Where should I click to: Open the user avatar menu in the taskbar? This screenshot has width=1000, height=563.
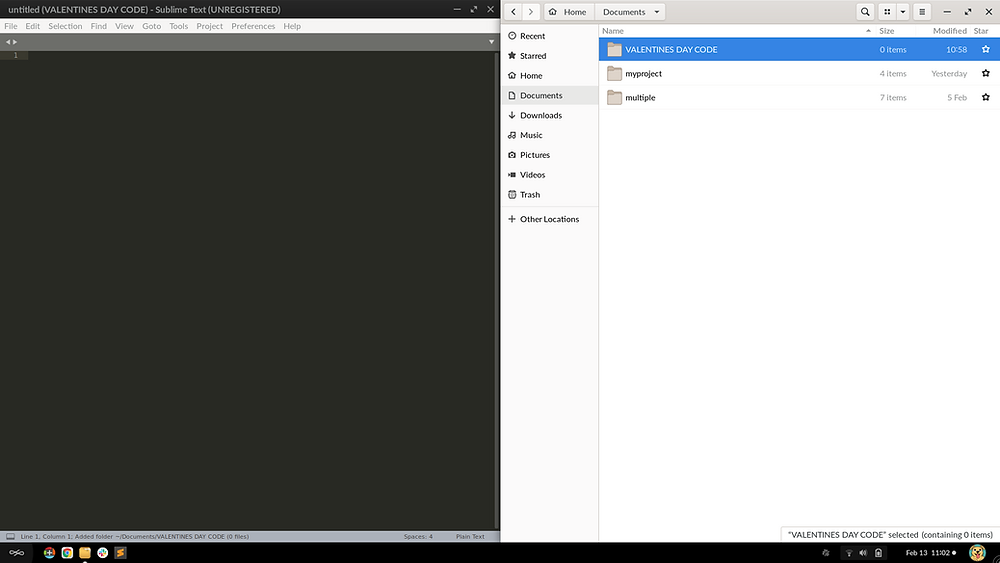pos(977,553)
